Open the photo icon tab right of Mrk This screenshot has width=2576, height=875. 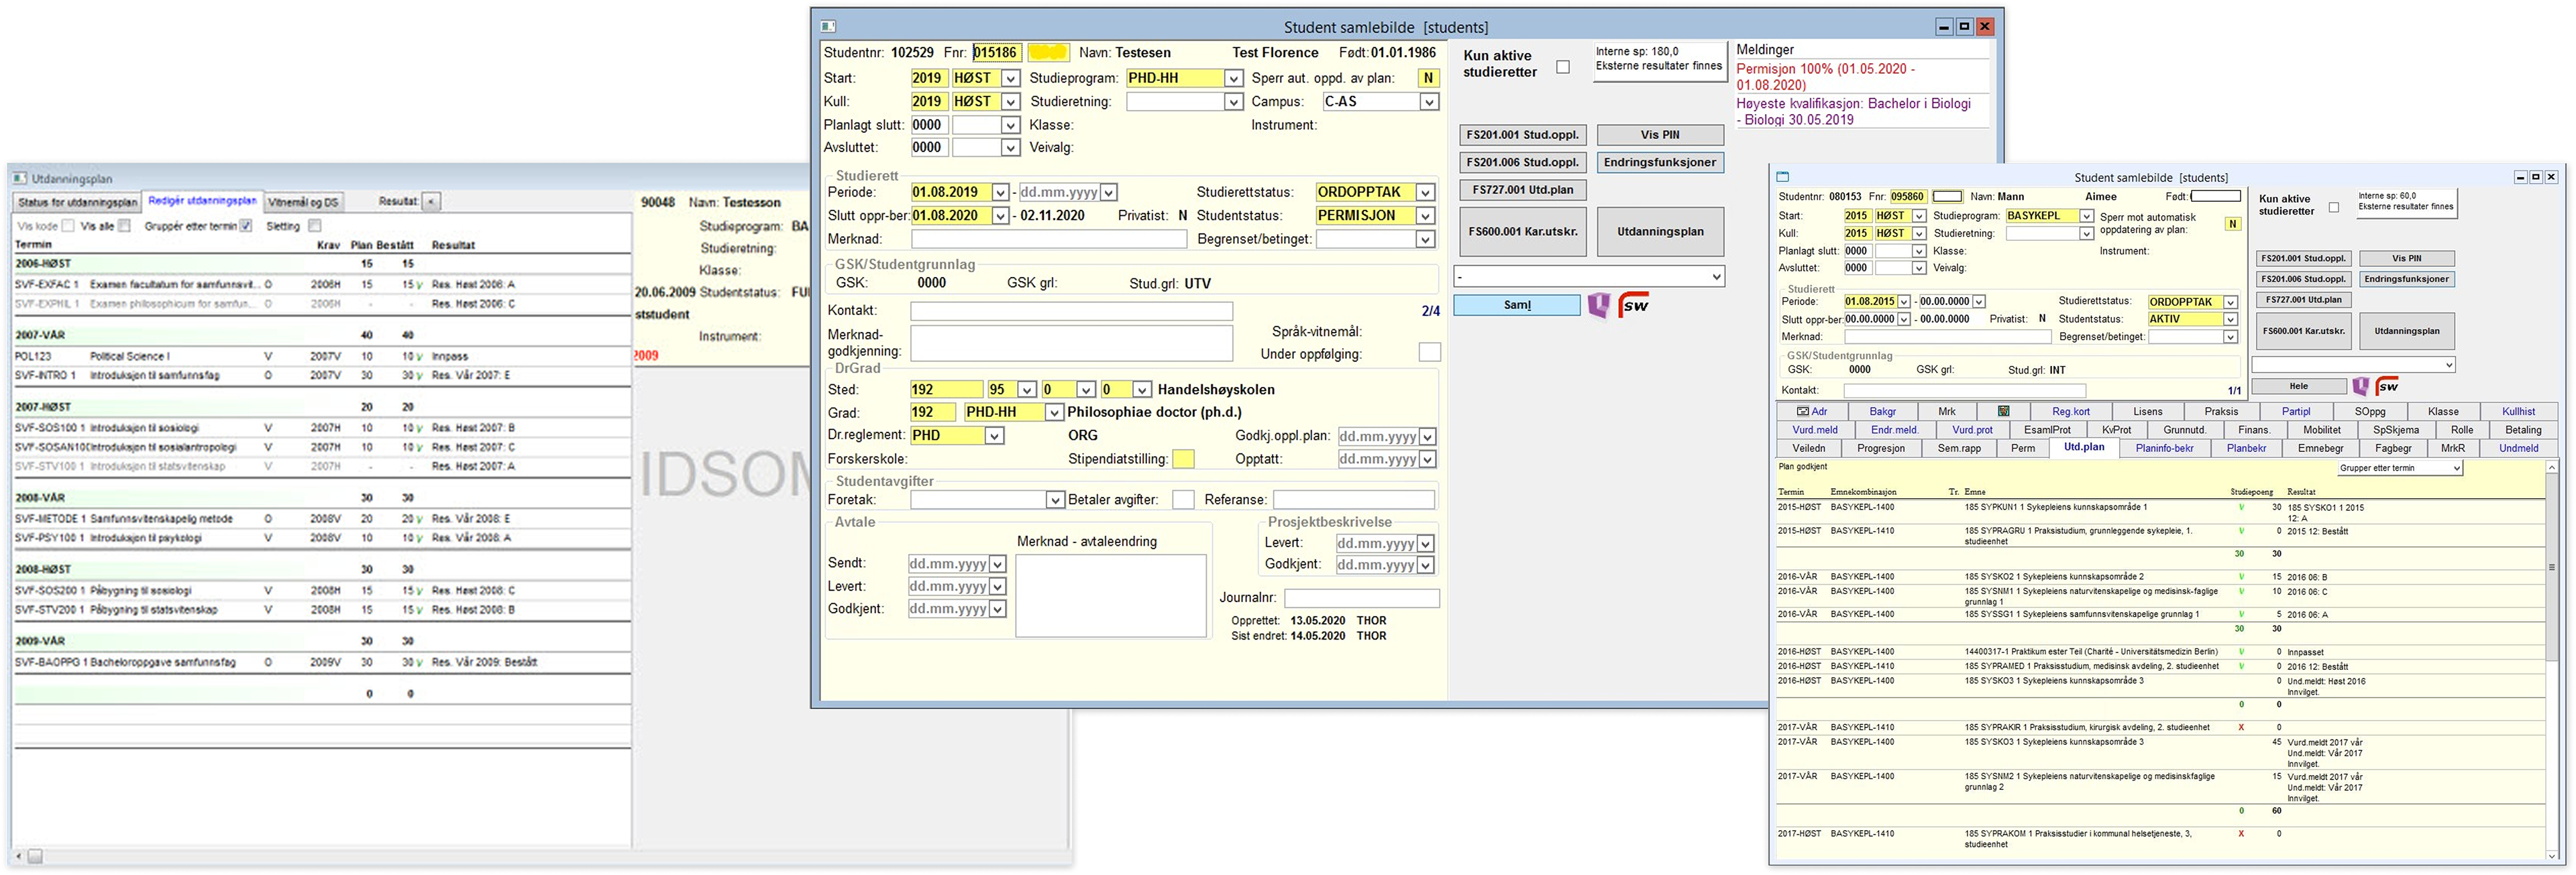2004,411
